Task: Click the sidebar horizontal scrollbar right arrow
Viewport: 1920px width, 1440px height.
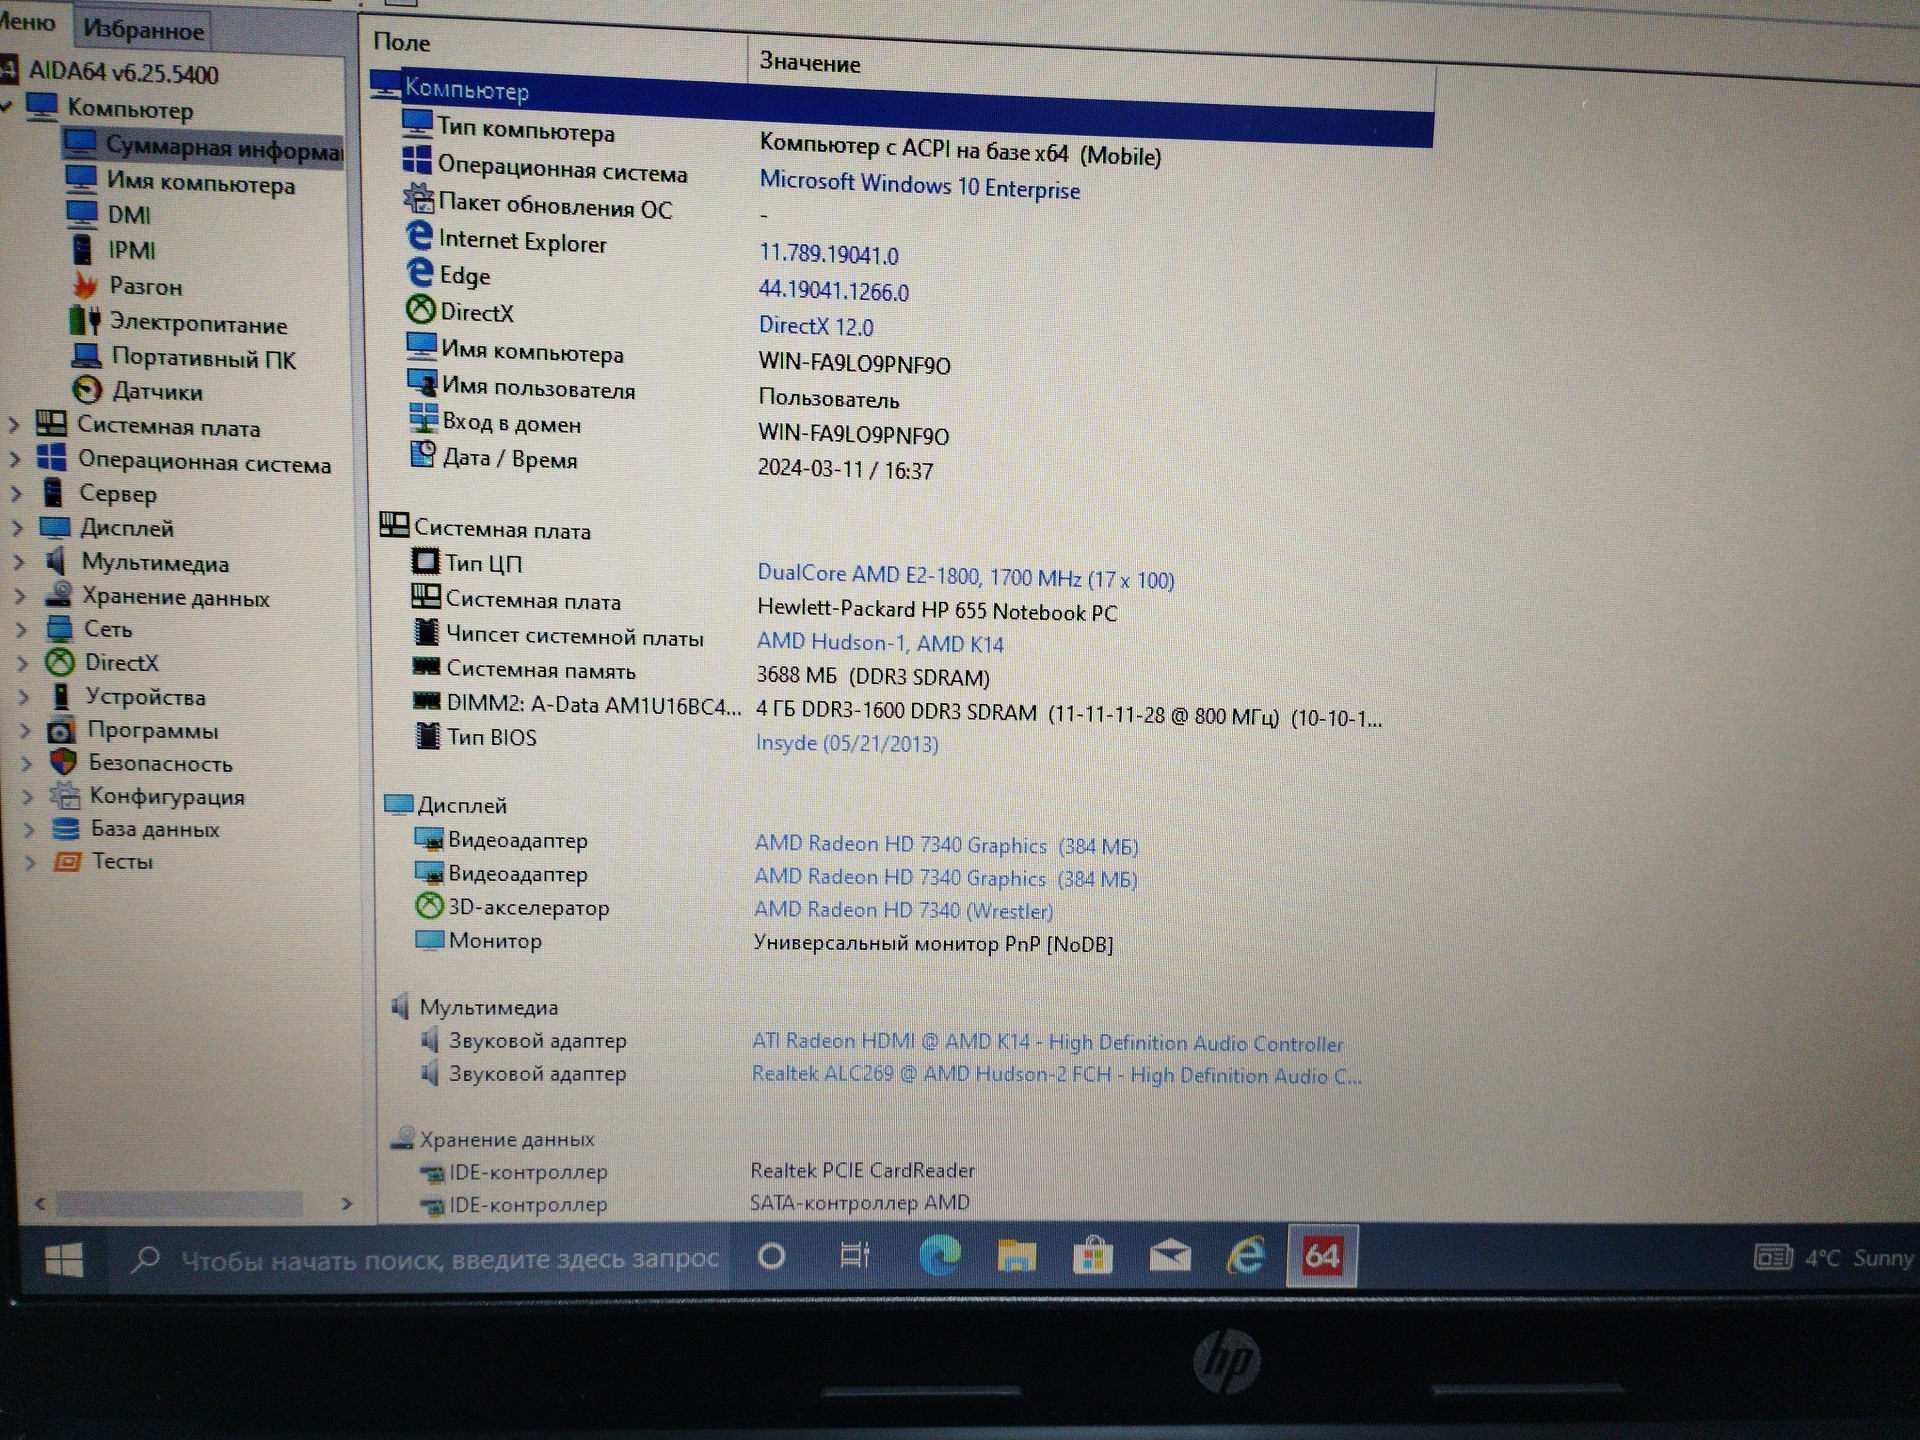Action: tap(346, 1204)
